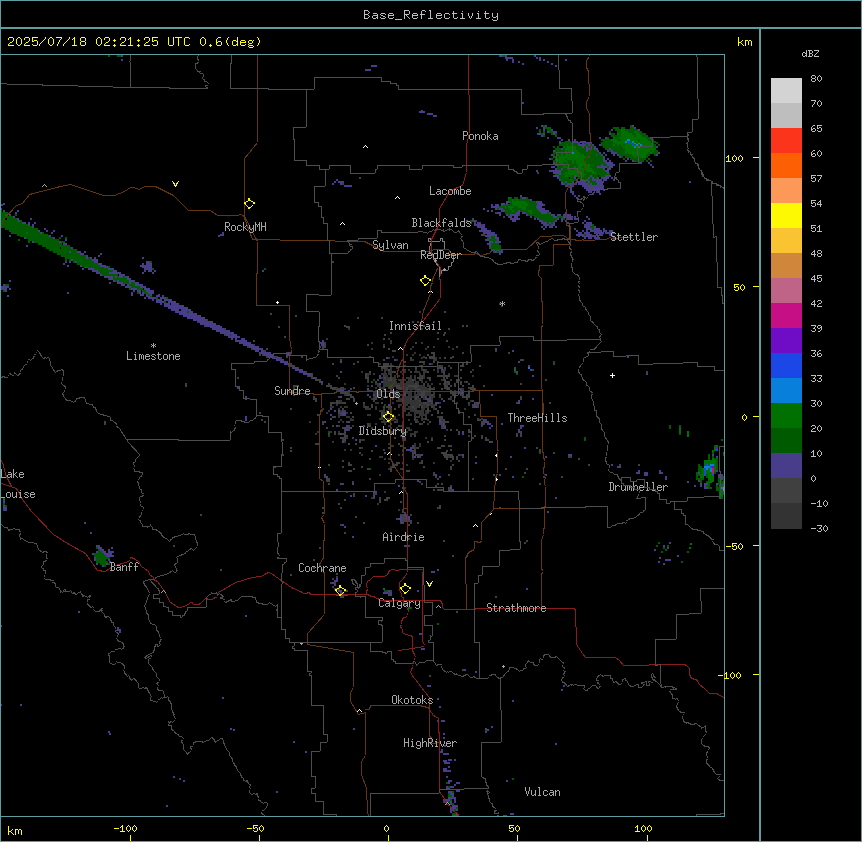The width and height of the screenshot is (862, 842).
Task: Click the Base_Reflectivity title
Action: click(431, 15)
